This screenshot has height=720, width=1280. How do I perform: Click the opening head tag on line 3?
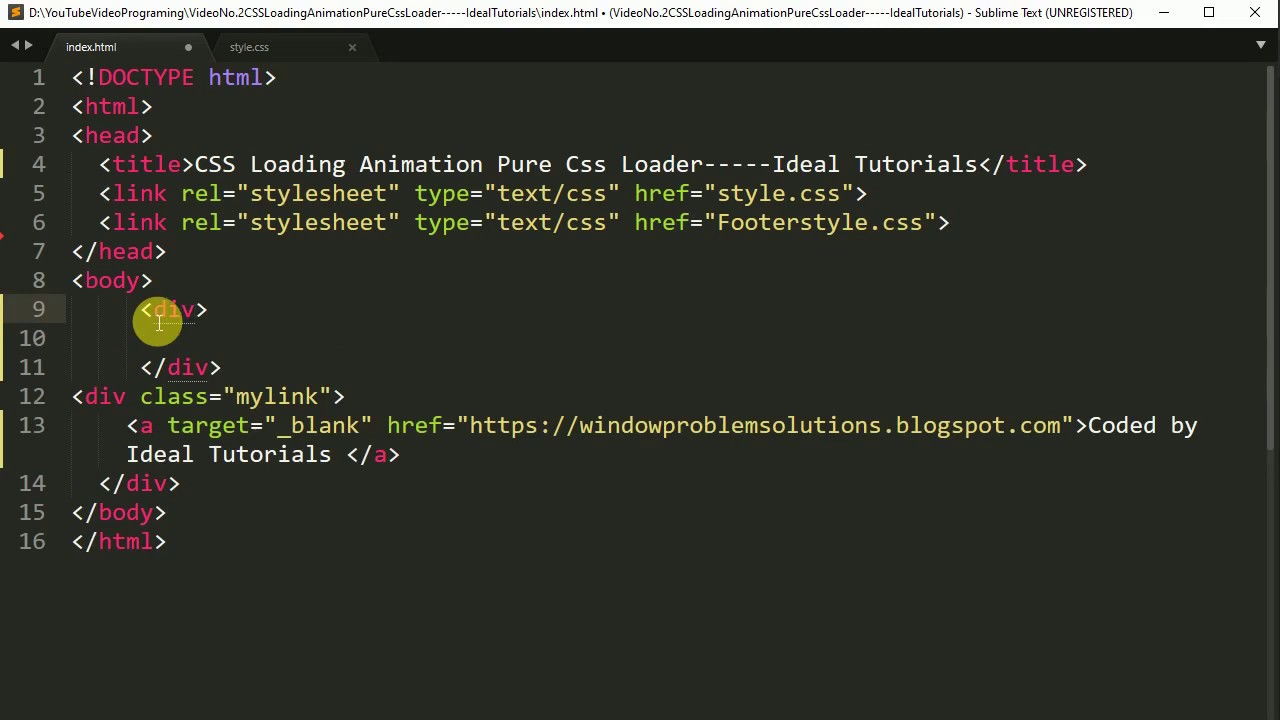[112, 135]
